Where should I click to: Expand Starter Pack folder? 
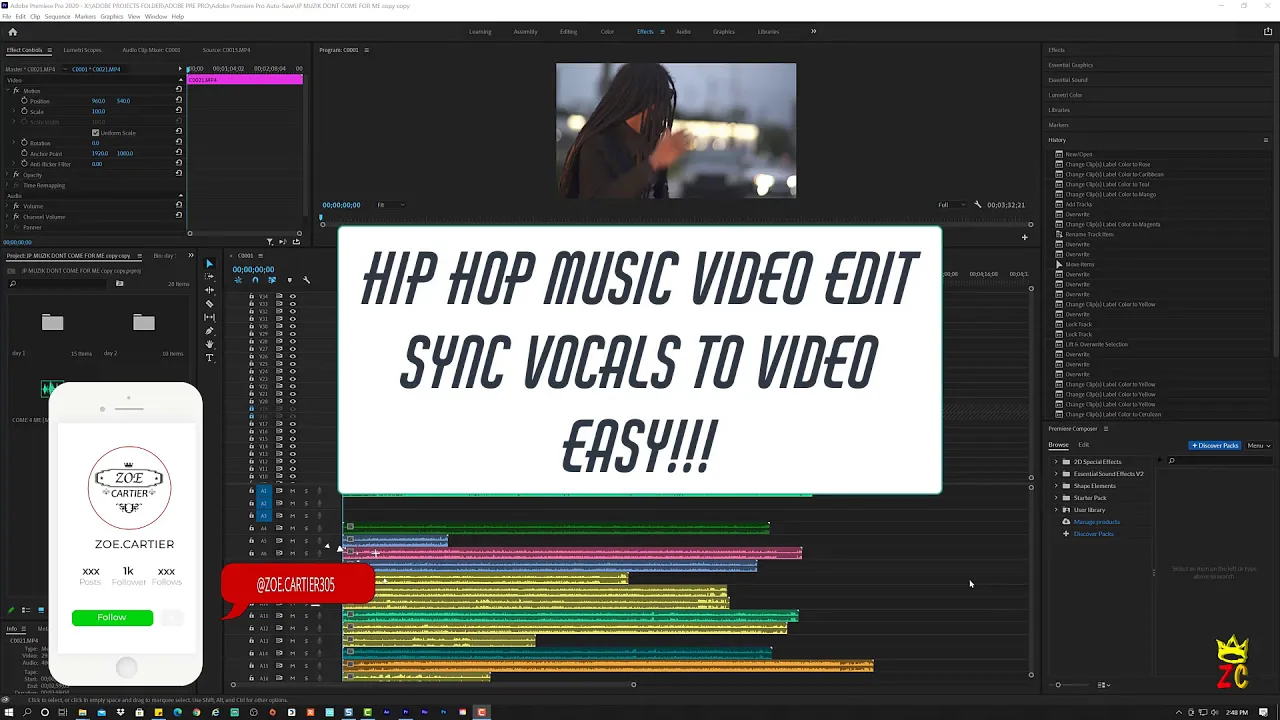pos(1056,498)
